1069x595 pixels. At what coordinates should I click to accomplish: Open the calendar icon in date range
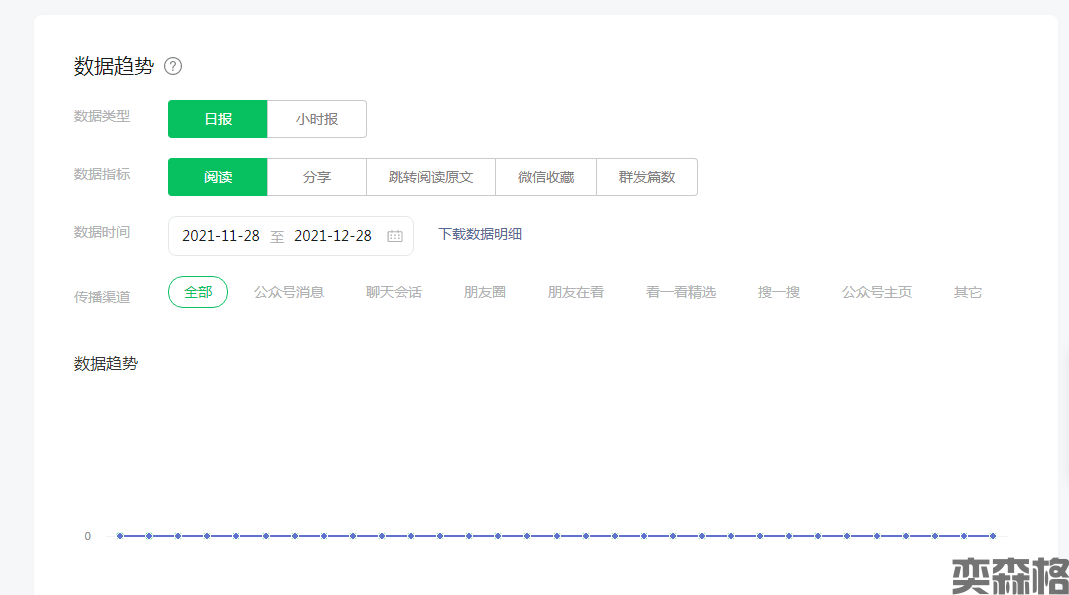coord(395,236)
